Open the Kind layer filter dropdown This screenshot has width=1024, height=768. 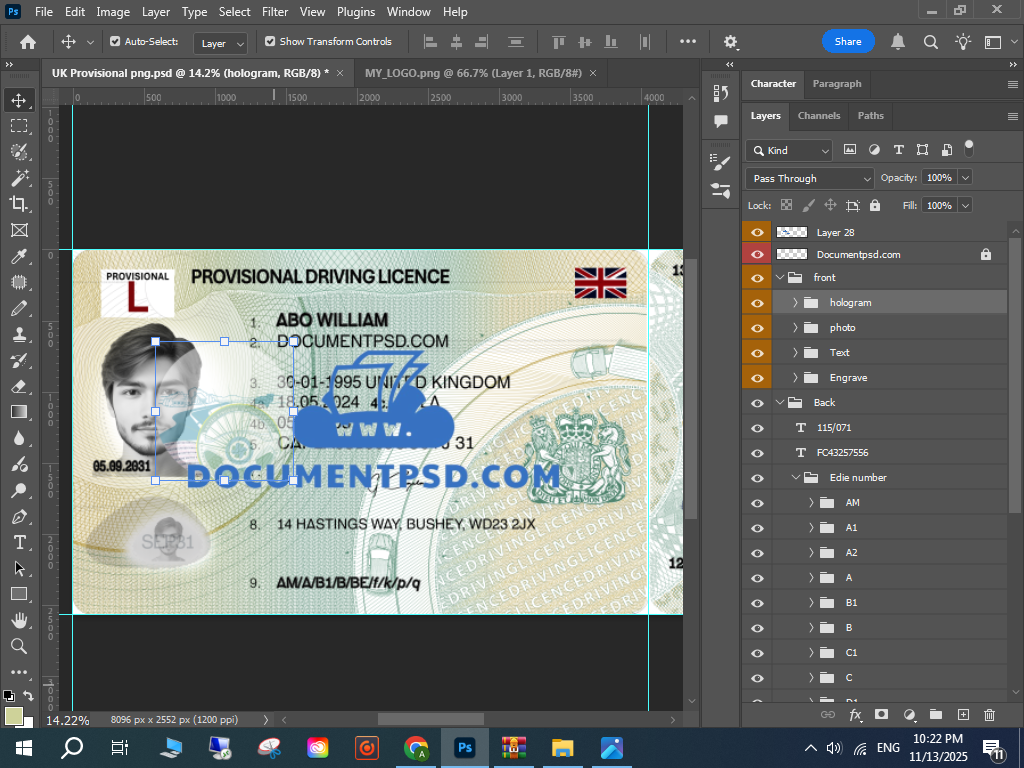[x=790, y=150]
